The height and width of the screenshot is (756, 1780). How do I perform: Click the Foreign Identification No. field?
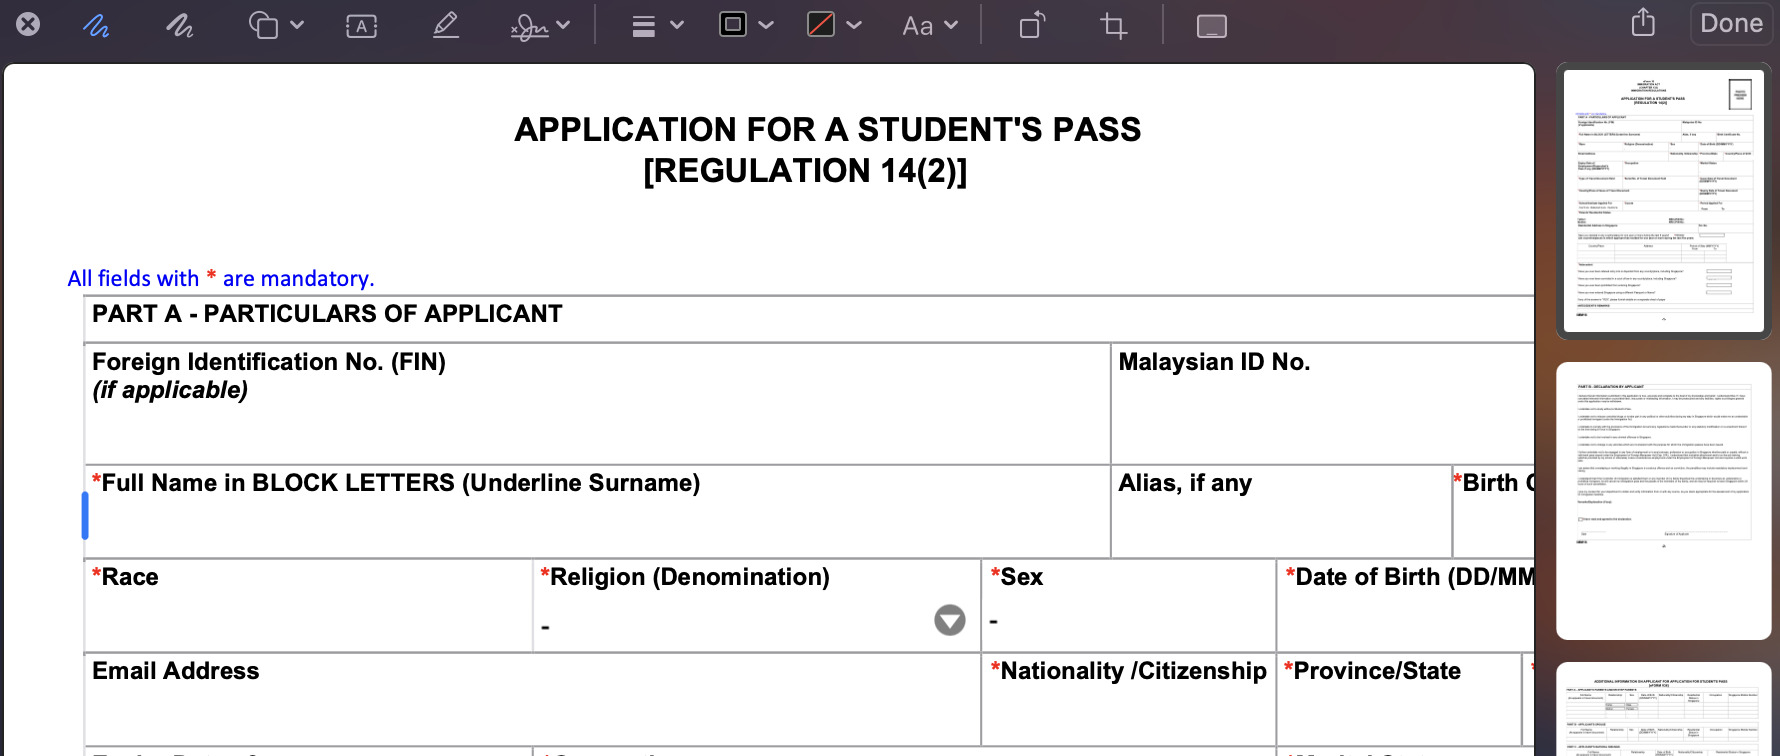[597, 404]
